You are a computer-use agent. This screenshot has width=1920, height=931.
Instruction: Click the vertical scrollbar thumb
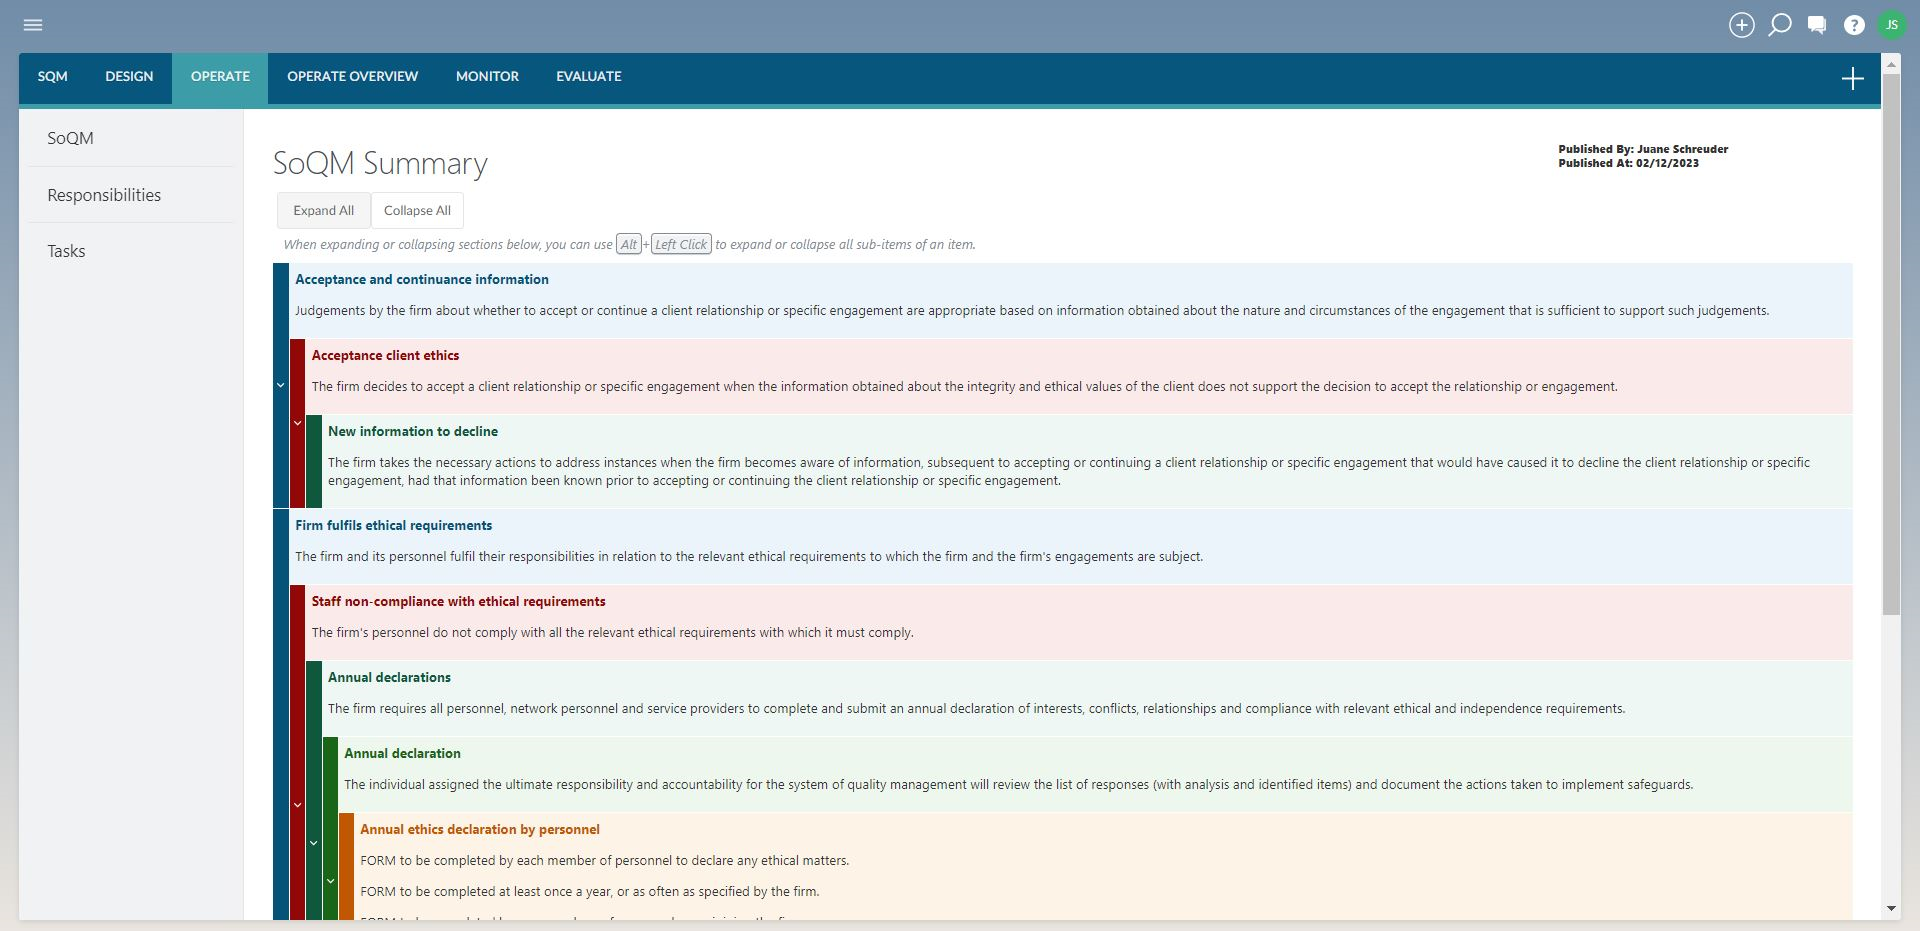click(1891, 344)
